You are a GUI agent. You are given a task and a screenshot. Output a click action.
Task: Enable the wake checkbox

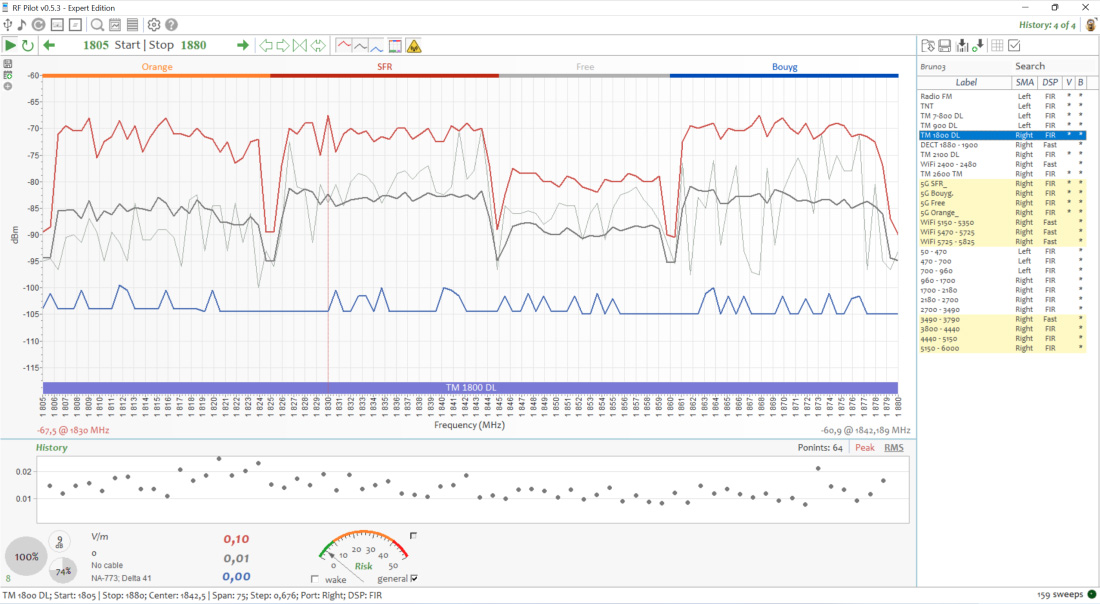(315, 579)
